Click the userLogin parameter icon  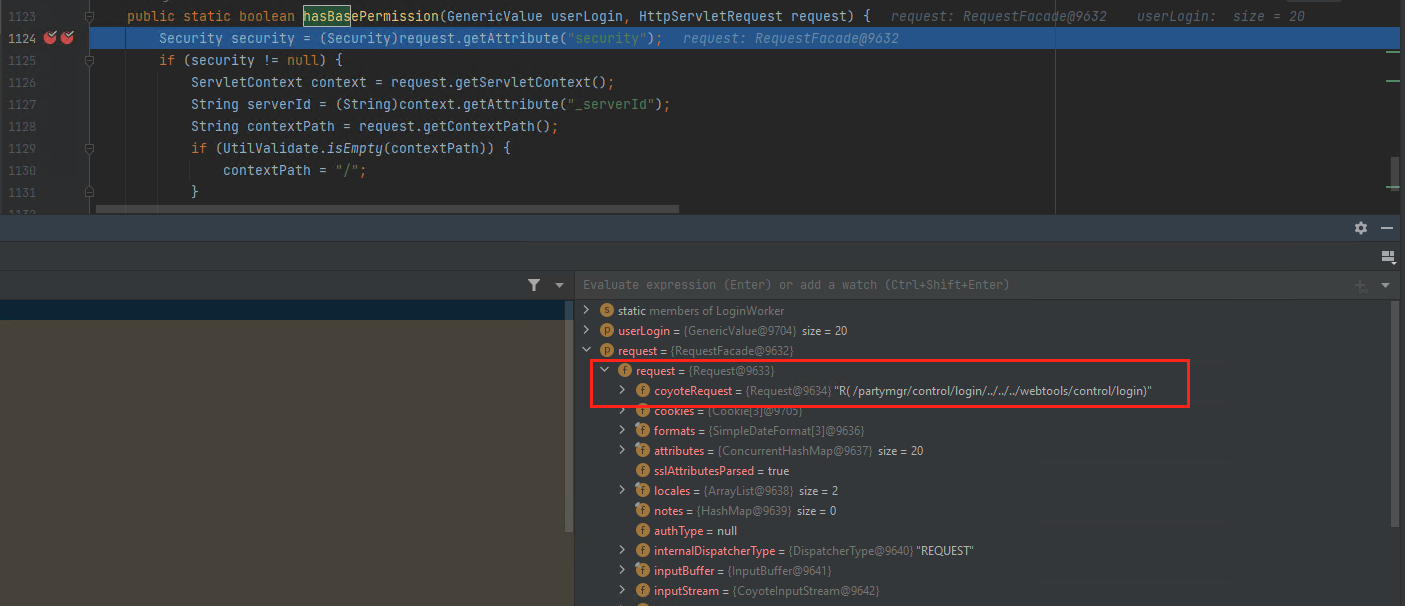tap(606, 331)
